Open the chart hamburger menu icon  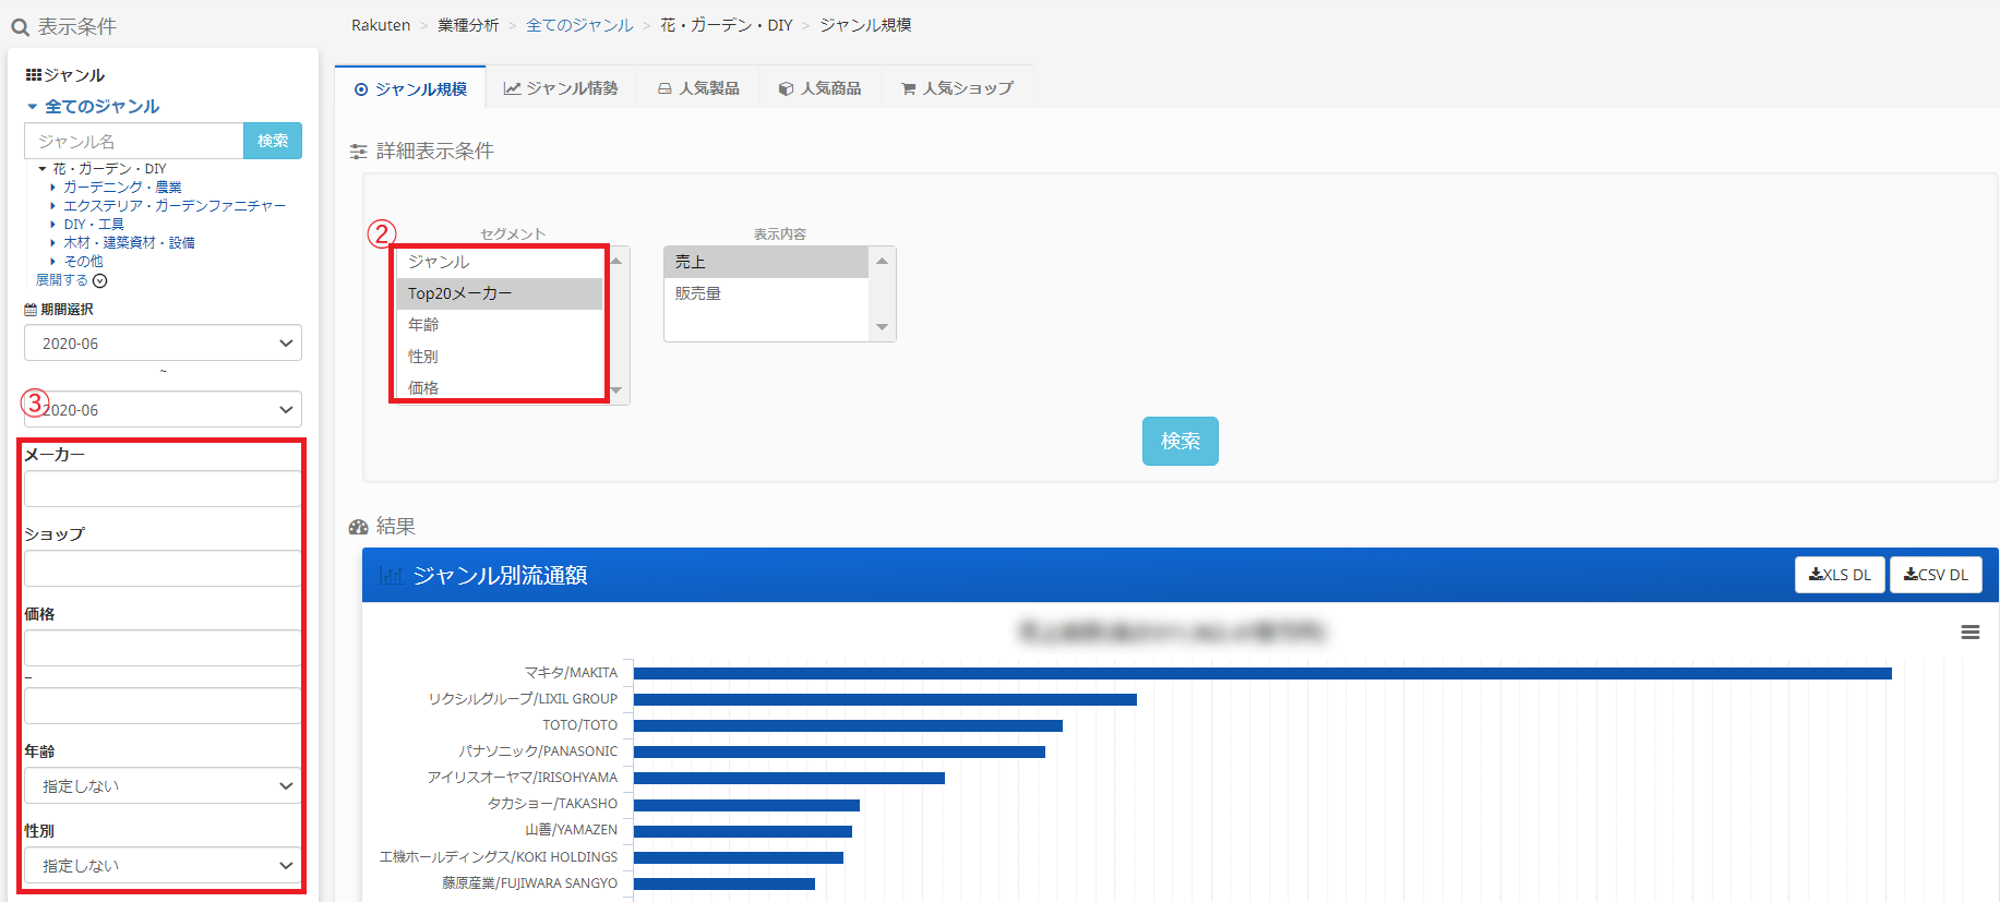[x=1969, y=632]
